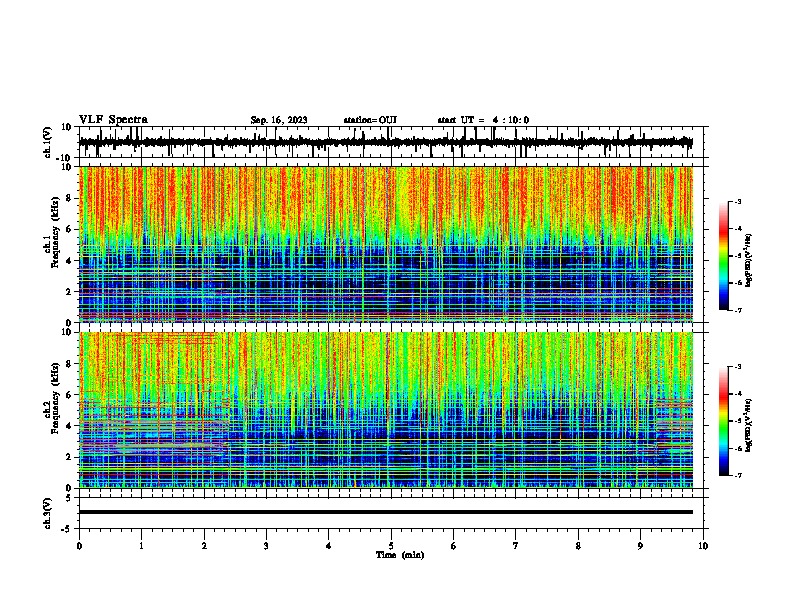Click the ch.2 spectrogram color scale bar
This screenshot has height=612, width=792.
[723, 421]
